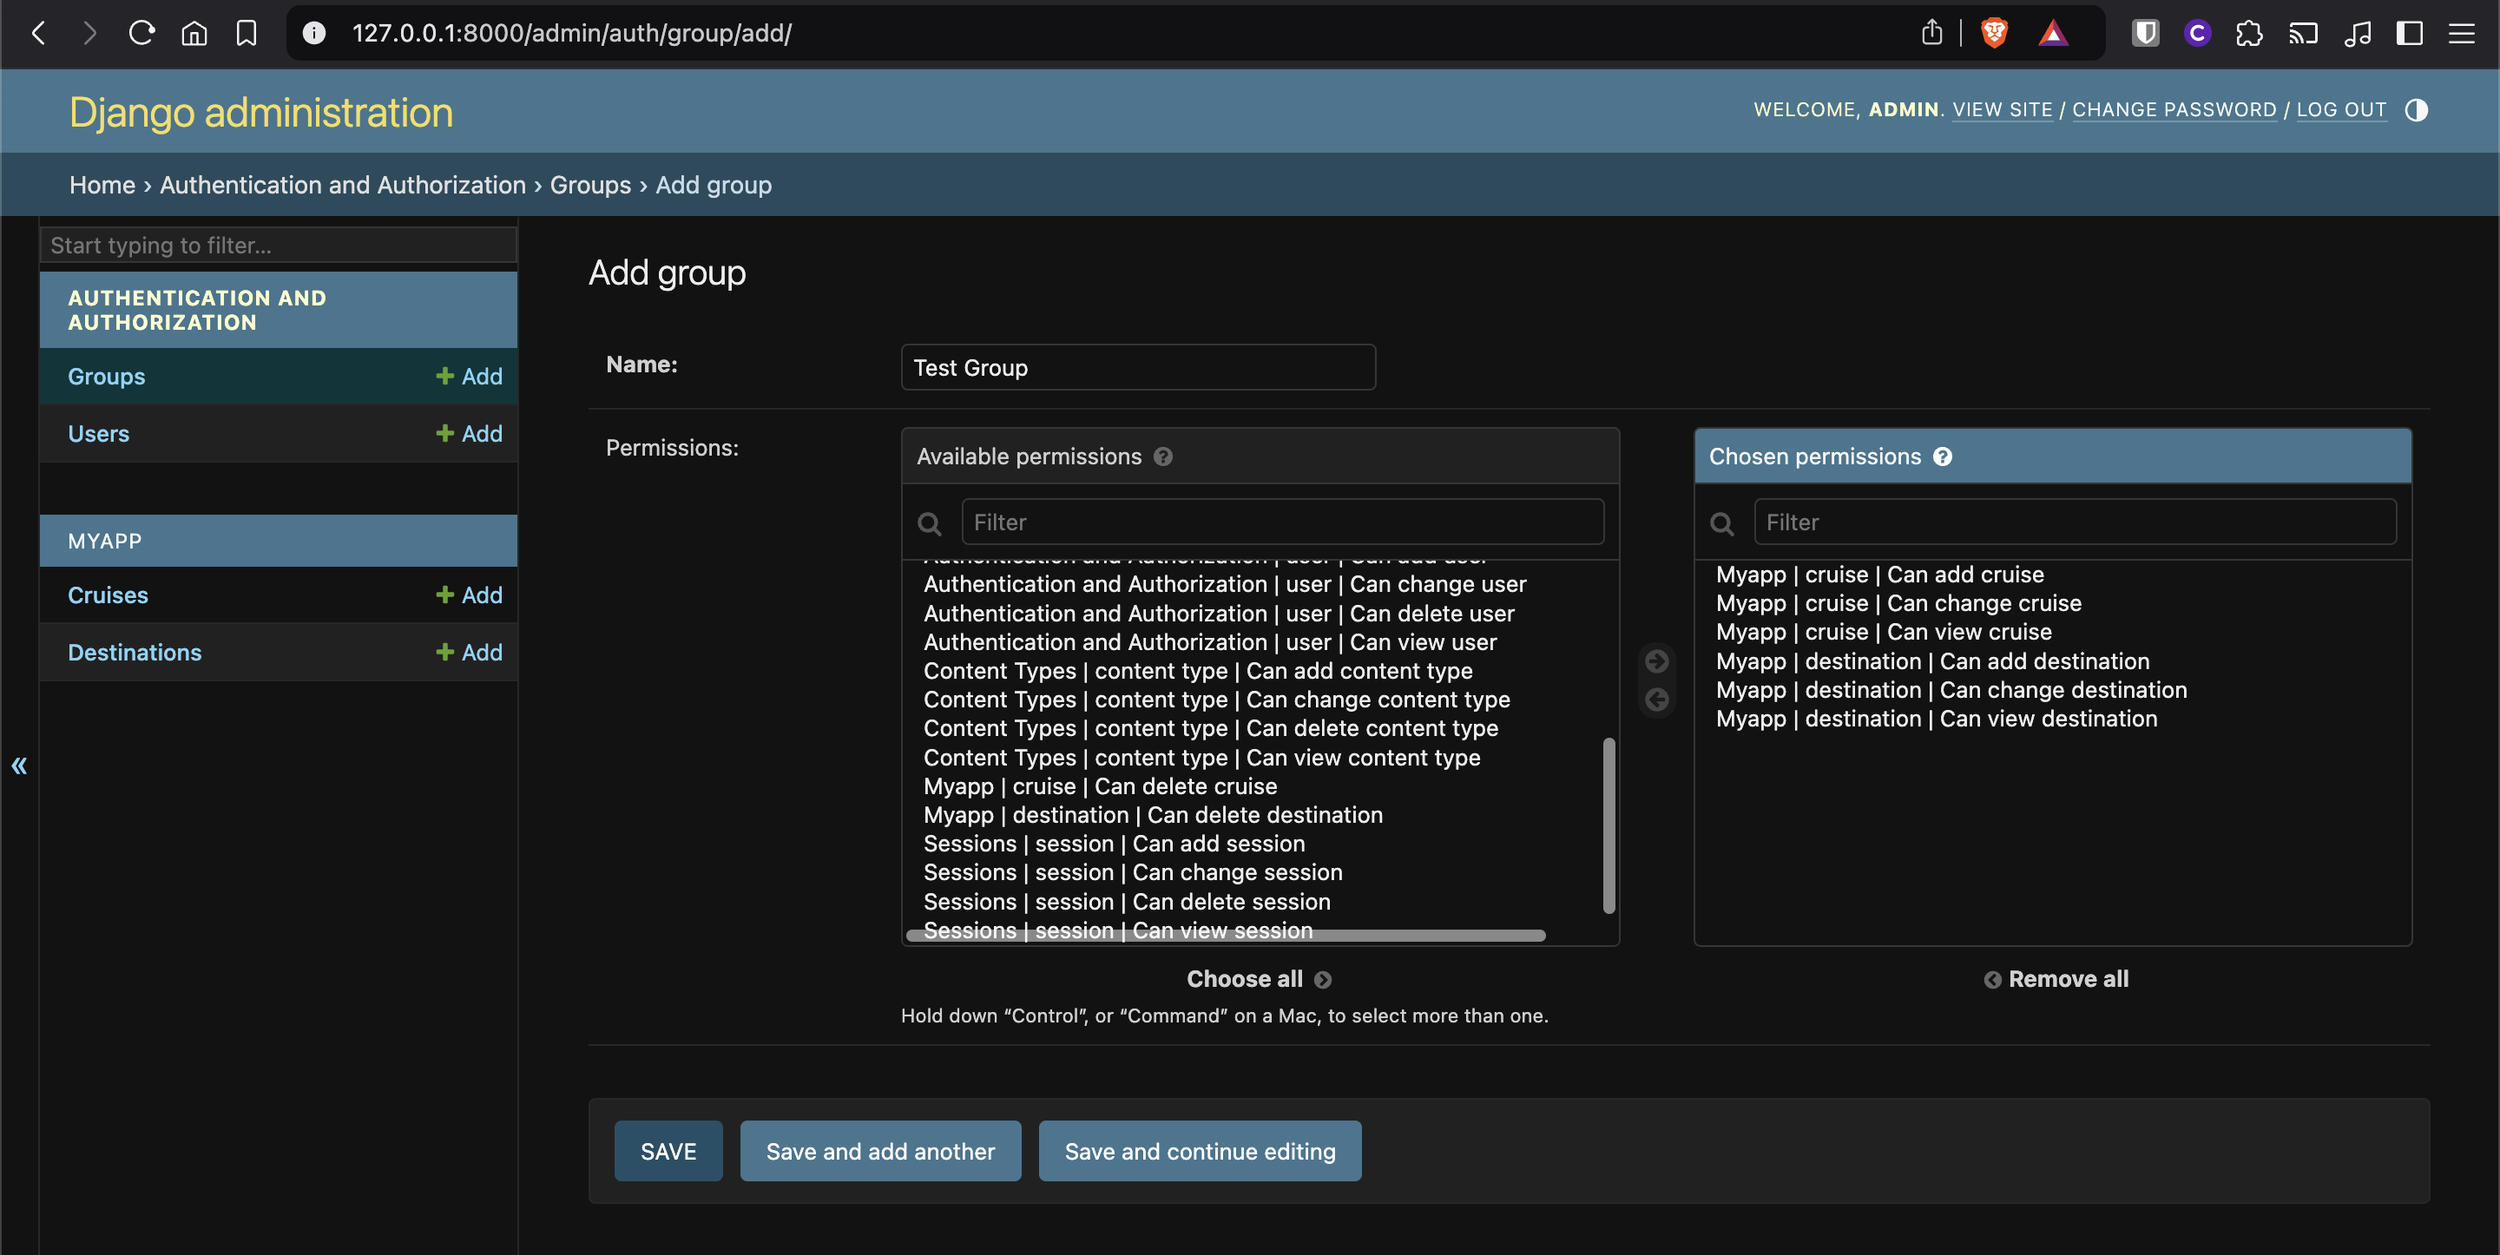This screenshot has height=1255, width=2500.
Task: Toggle the light/dark theme icon
Action: click(x=2416, y=110)
